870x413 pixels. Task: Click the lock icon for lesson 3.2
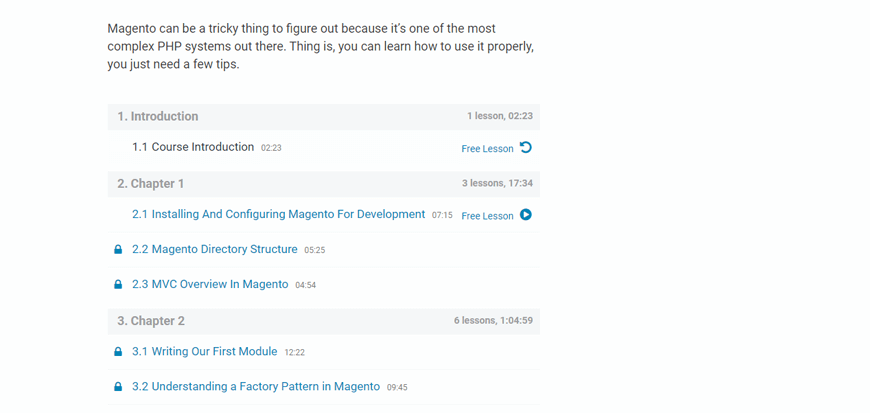coord(118,387)
